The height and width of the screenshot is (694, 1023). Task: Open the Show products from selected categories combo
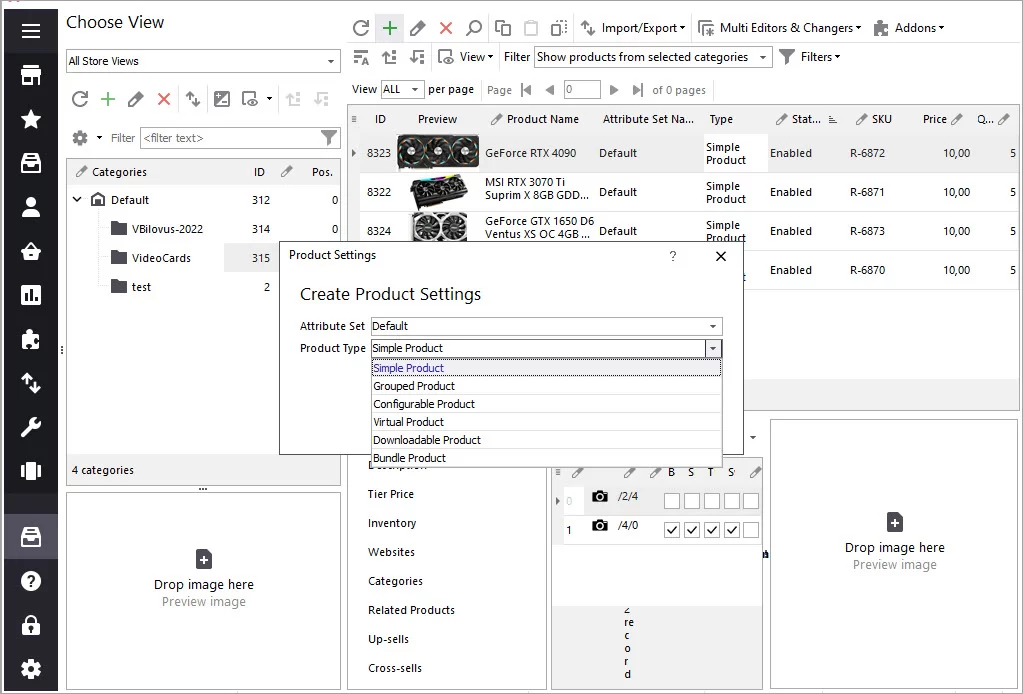[653, 57]
